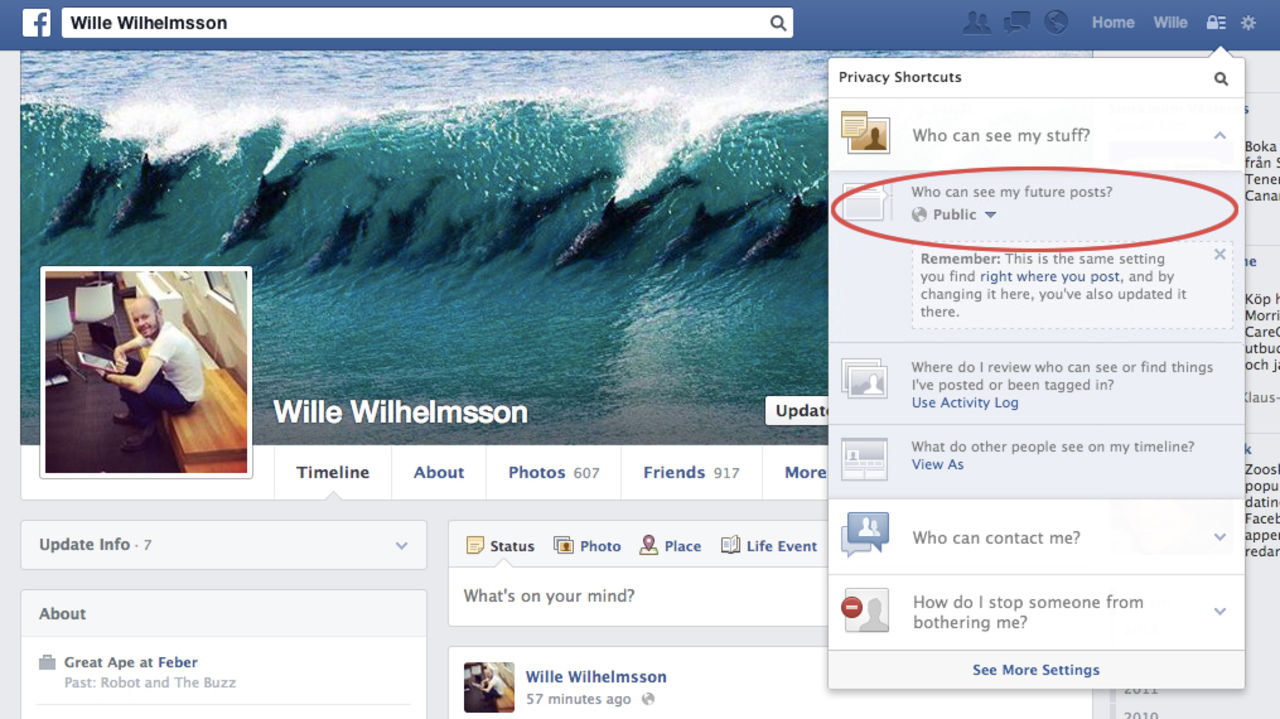The image size is (1280, 719).
Task: Click the search magnifier in top bar
Action: coord(777,23)
